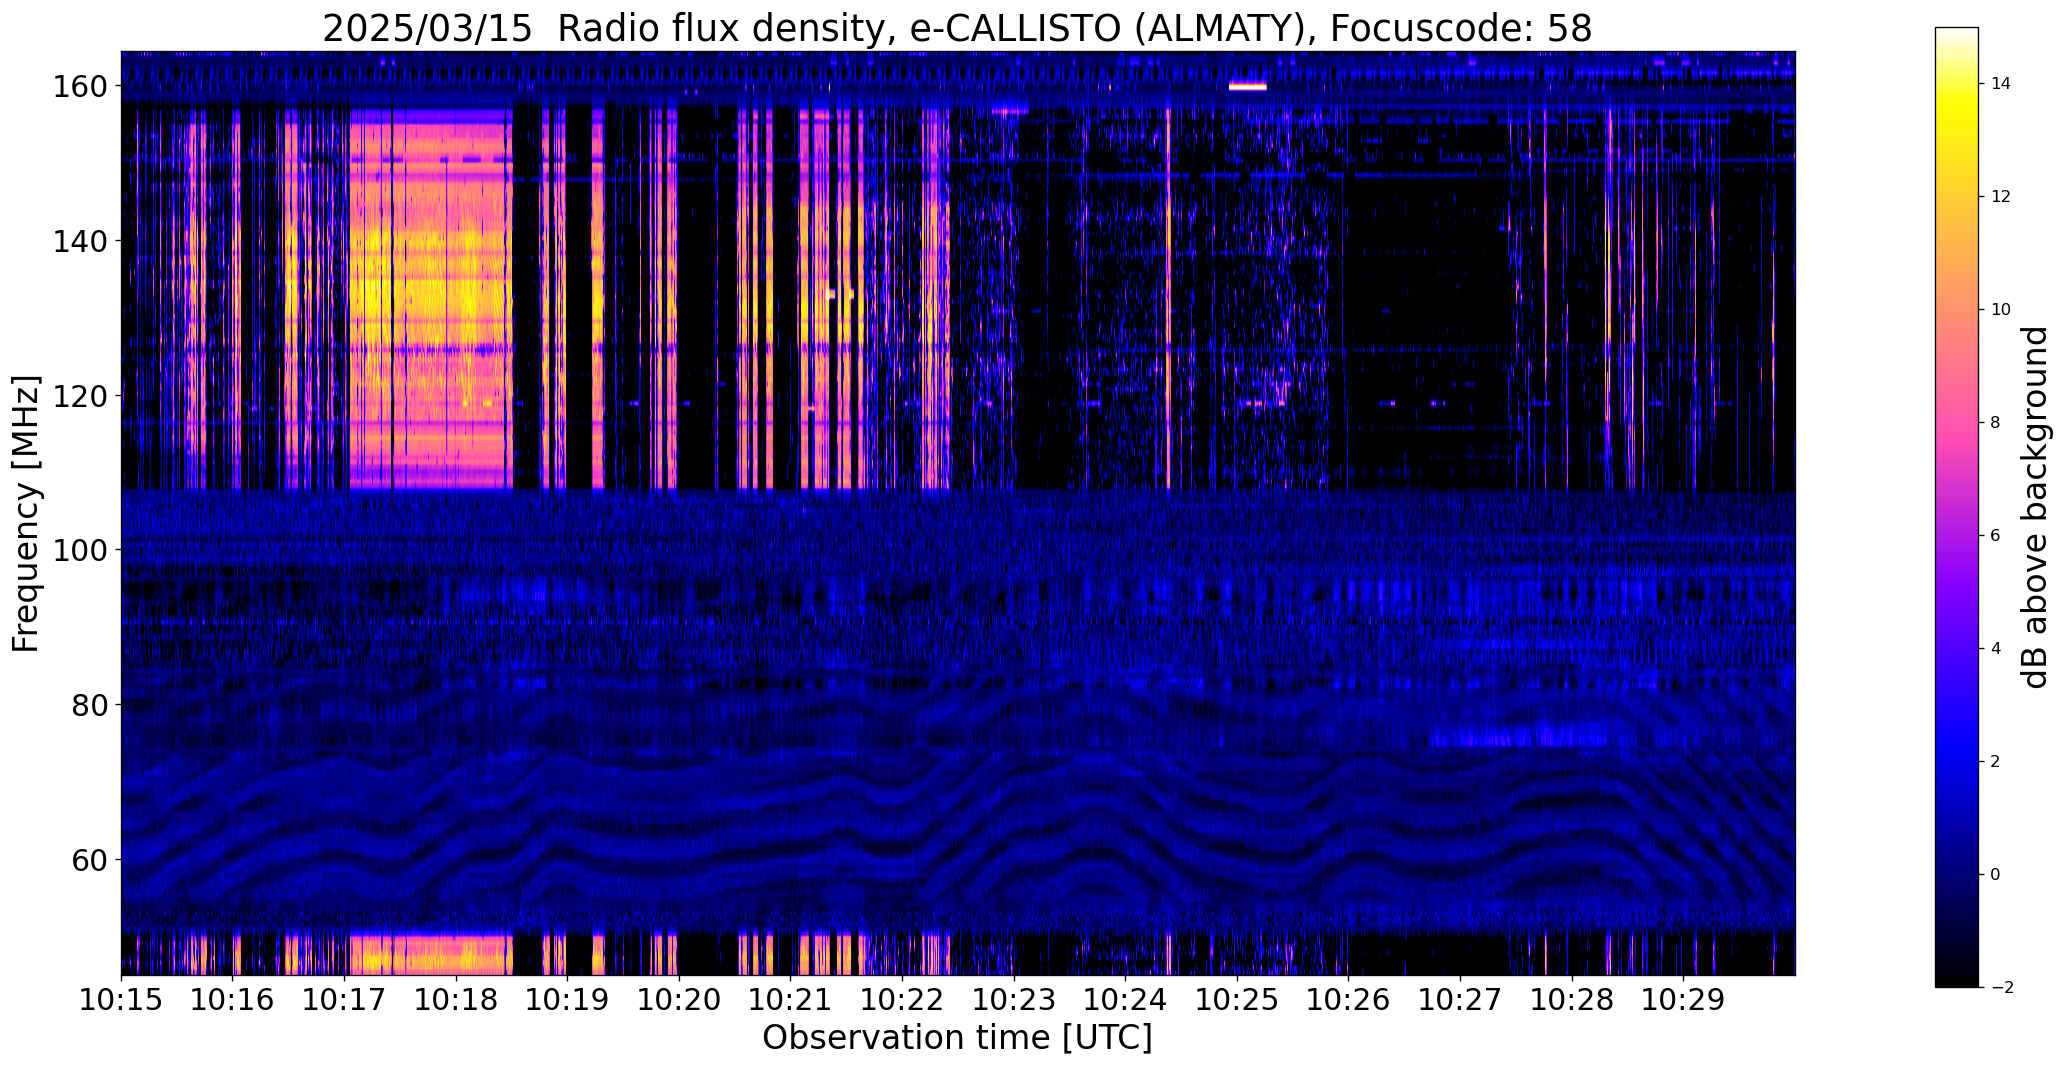
Task: Click the plot title mentioning e-CALLISTO (ALMATY)
Action: [x=957, y=28]
